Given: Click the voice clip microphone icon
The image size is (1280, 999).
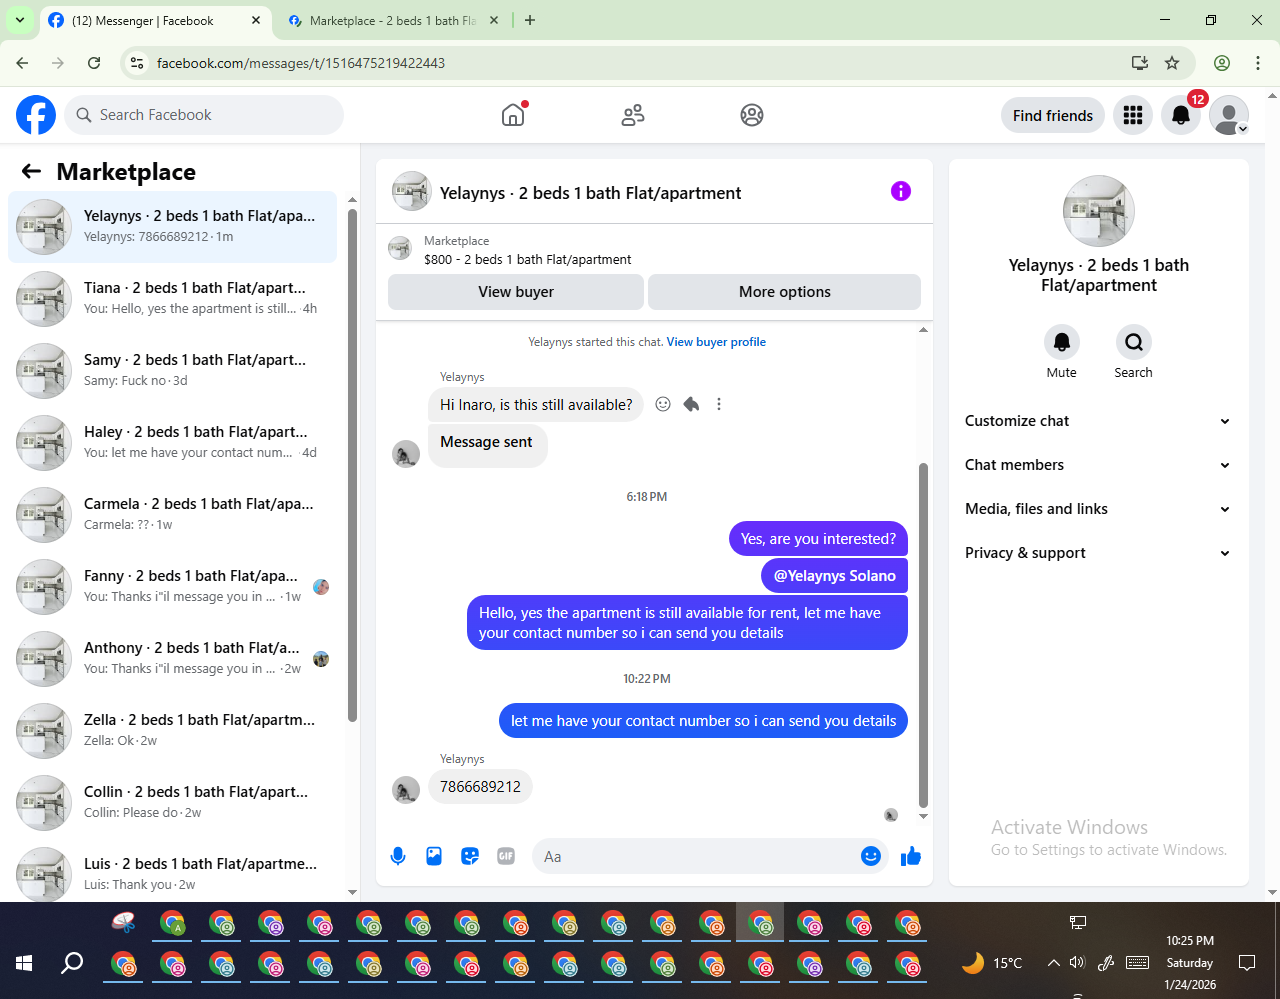Looking at the screenshot, I should click(398, 856).
